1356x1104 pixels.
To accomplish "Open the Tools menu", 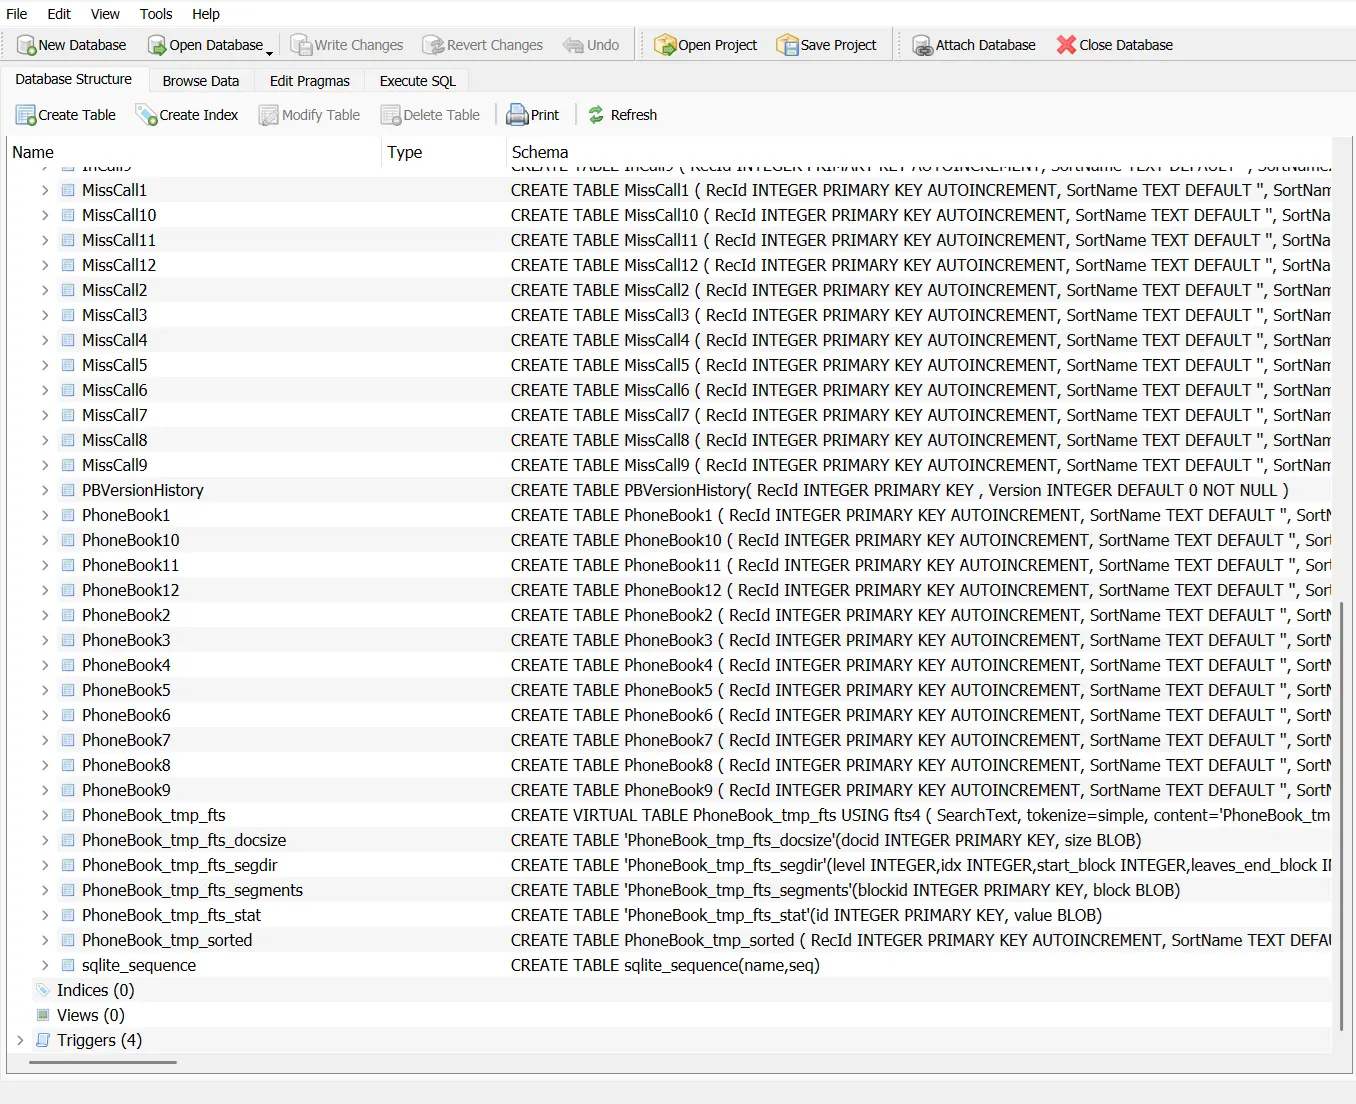I will point(156,14).
